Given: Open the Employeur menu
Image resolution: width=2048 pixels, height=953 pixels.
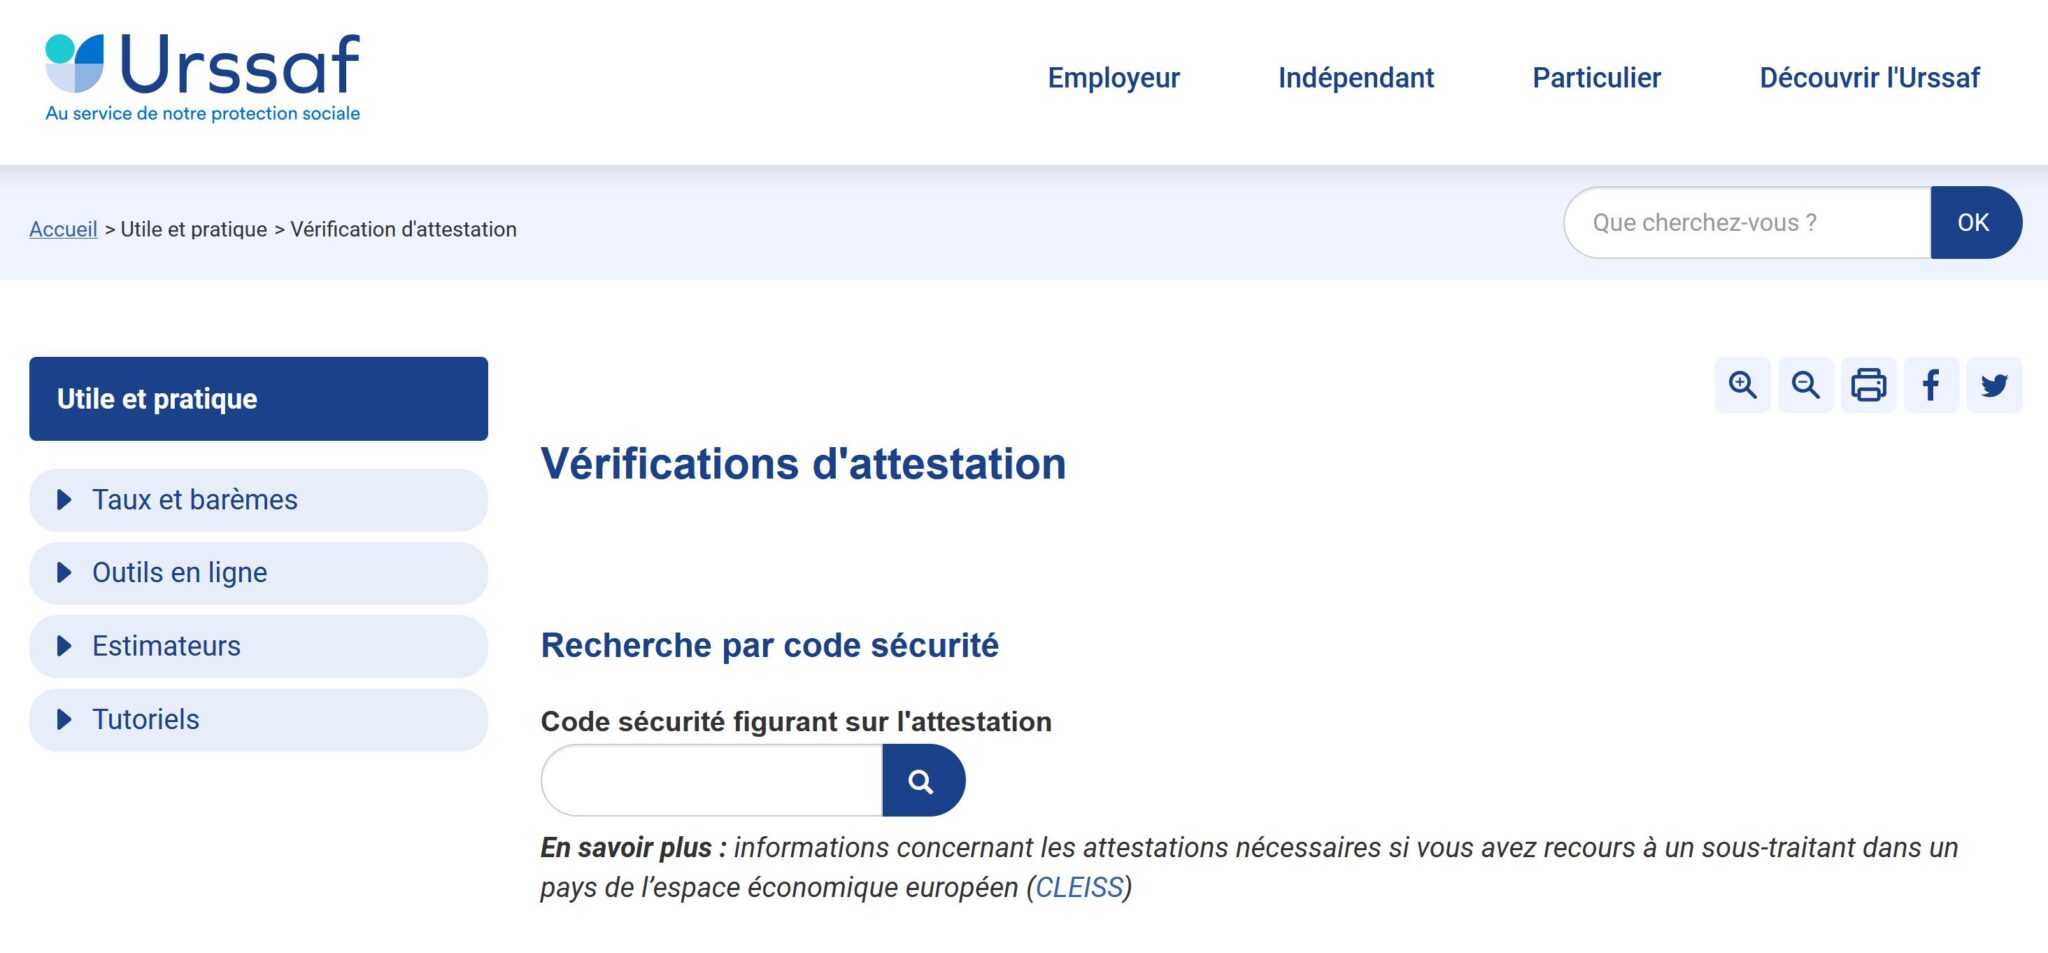Looking at the screenshot, I should 1113,78.
